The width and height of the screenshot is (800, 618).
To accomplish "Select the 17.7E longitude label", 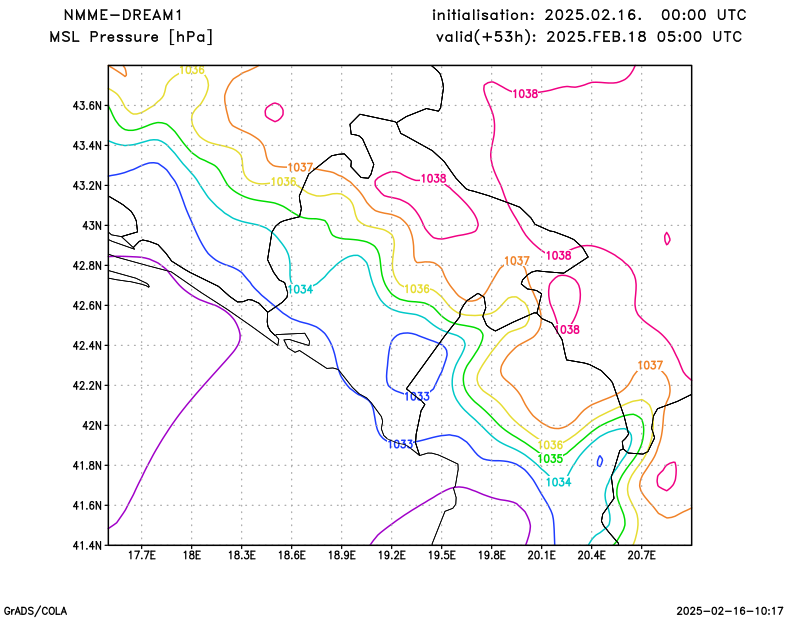I will pos(141,555).
